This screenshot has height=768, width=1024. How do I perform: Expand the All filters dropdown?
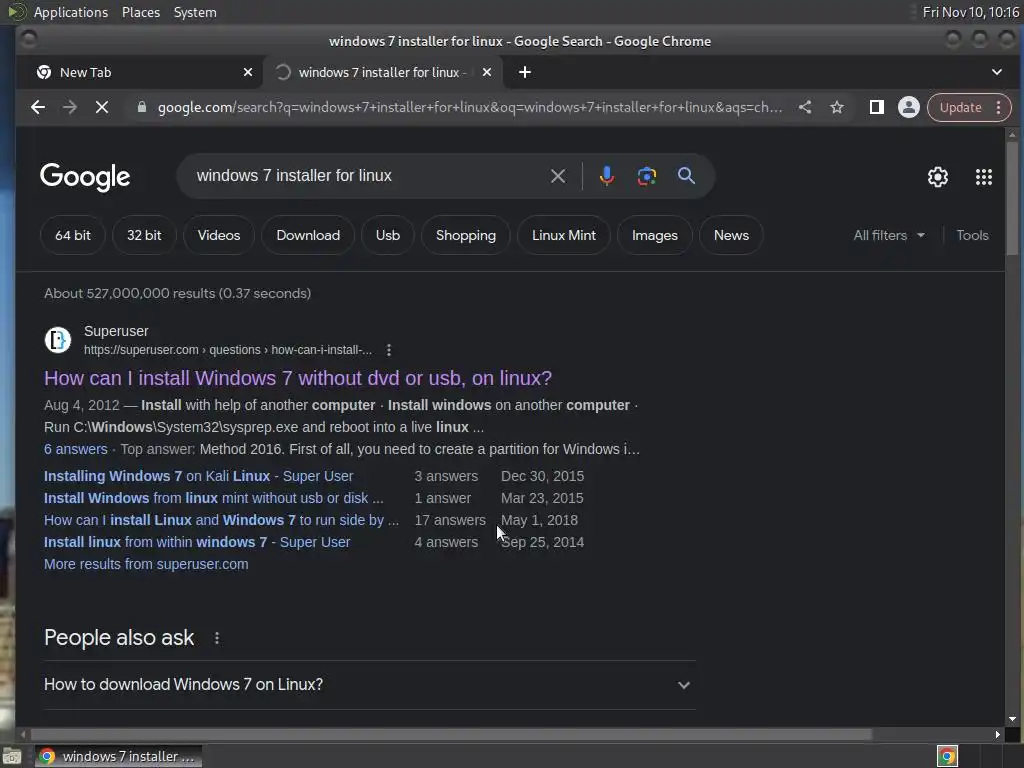(x=889, y=235)
